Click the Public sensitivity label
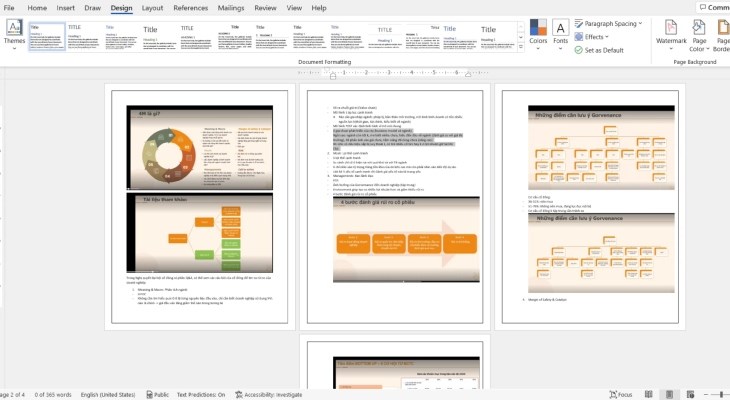Viewport: 730px width, 400px height. 157,394
